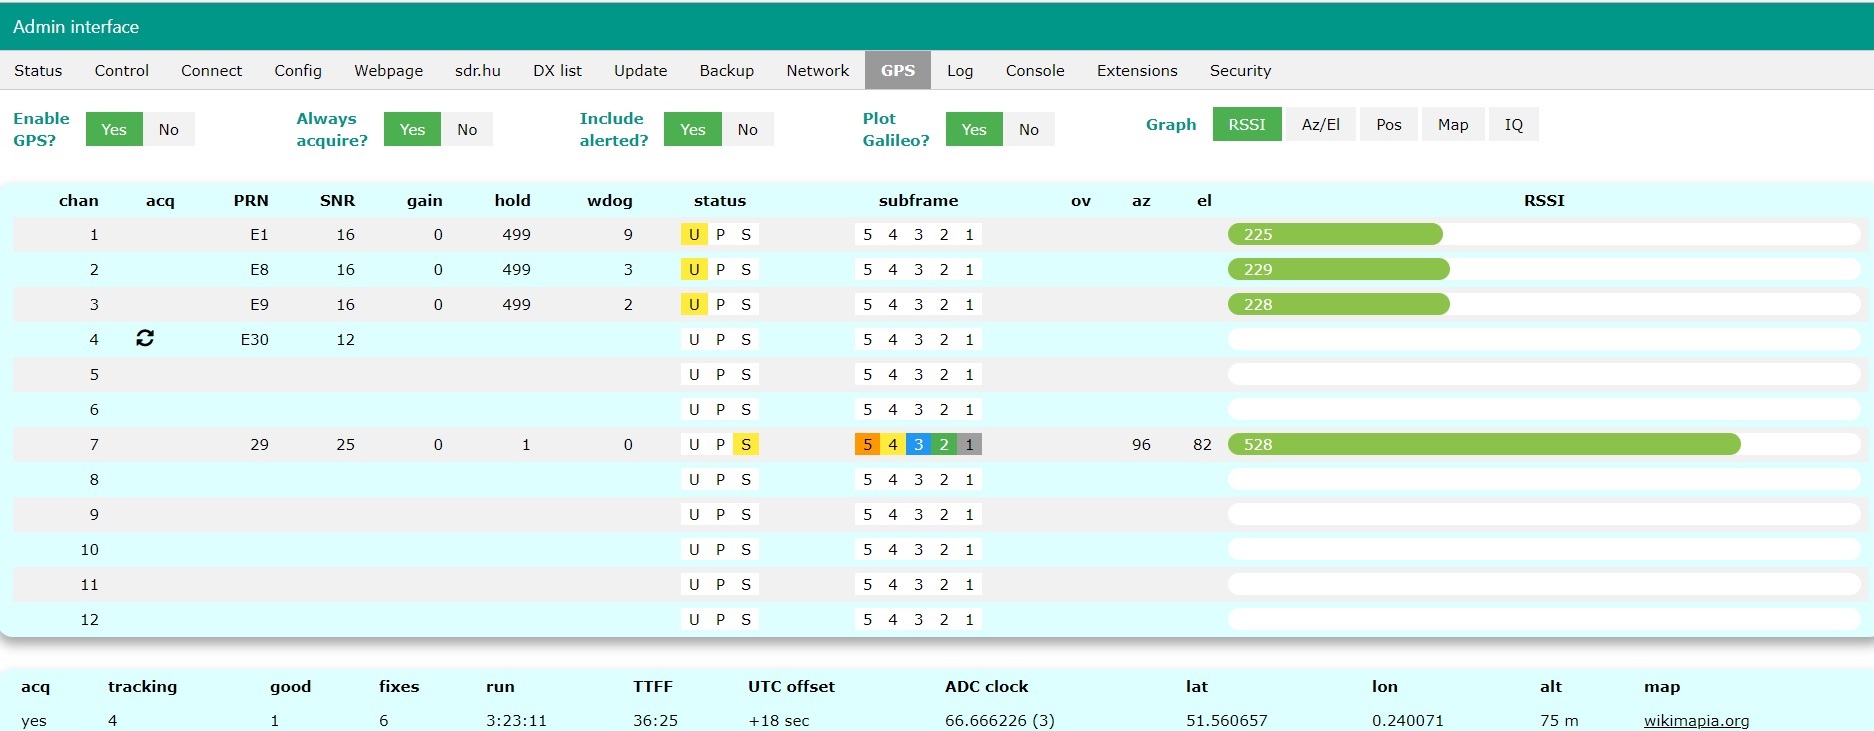The width and height of the screenshot is (1874, 731).
Task: Show the Map graph
Action: tap(1452, 125)
